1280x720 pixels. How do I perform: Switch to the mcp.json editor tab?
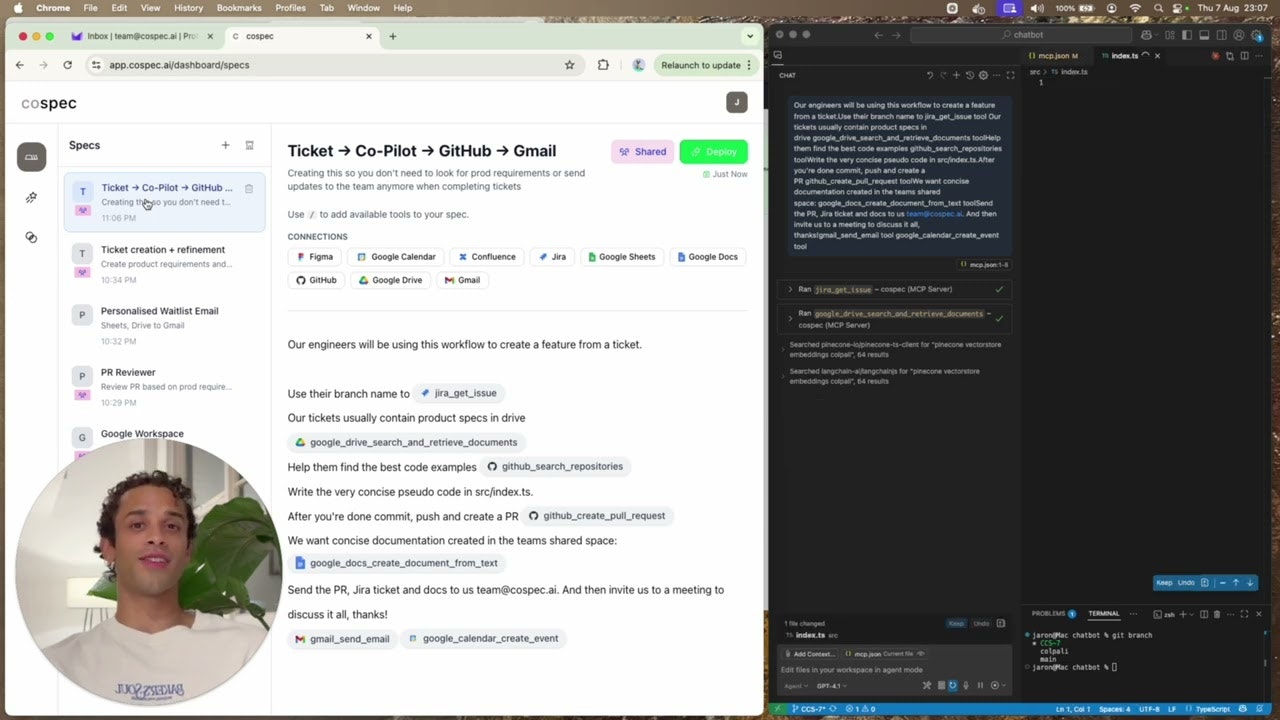[x=1056, y=56]
